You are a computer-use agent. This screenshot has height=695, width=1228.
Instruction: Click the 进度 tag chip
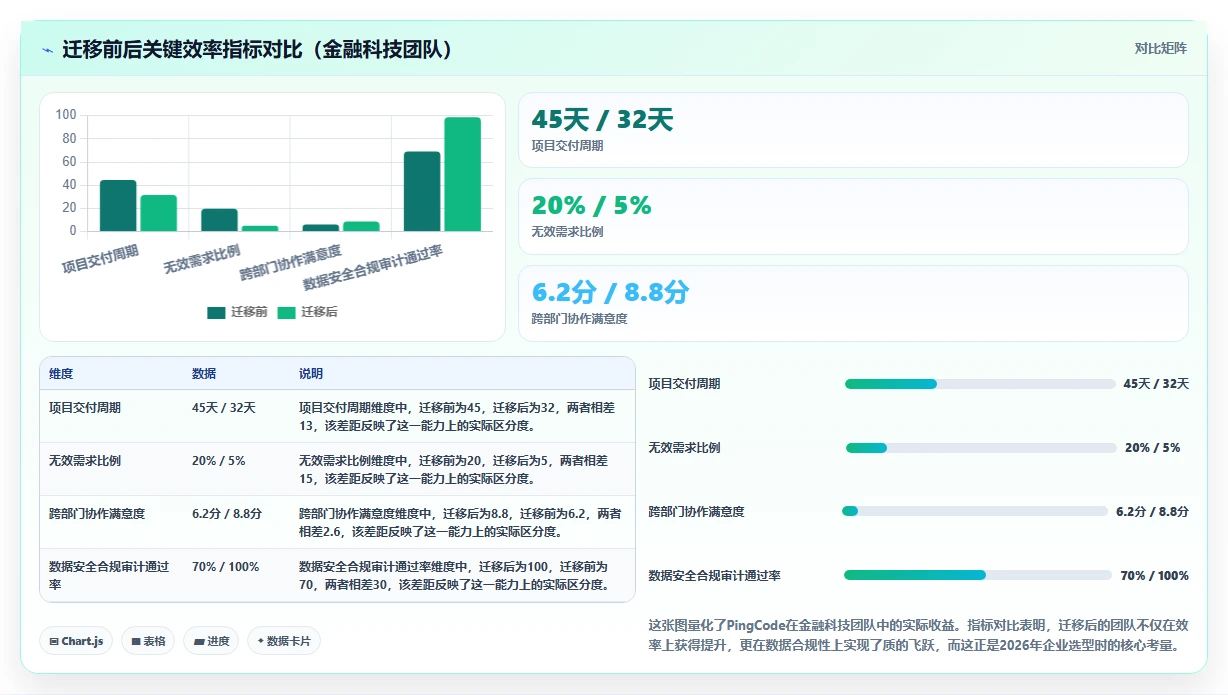pyautogui.click(x=211, y=641)
